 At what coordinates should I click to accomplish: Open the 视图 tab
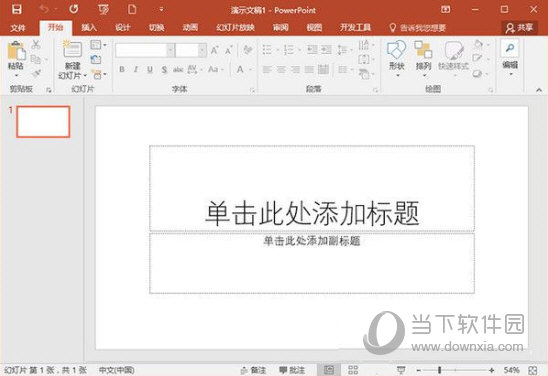pos(314,28)
